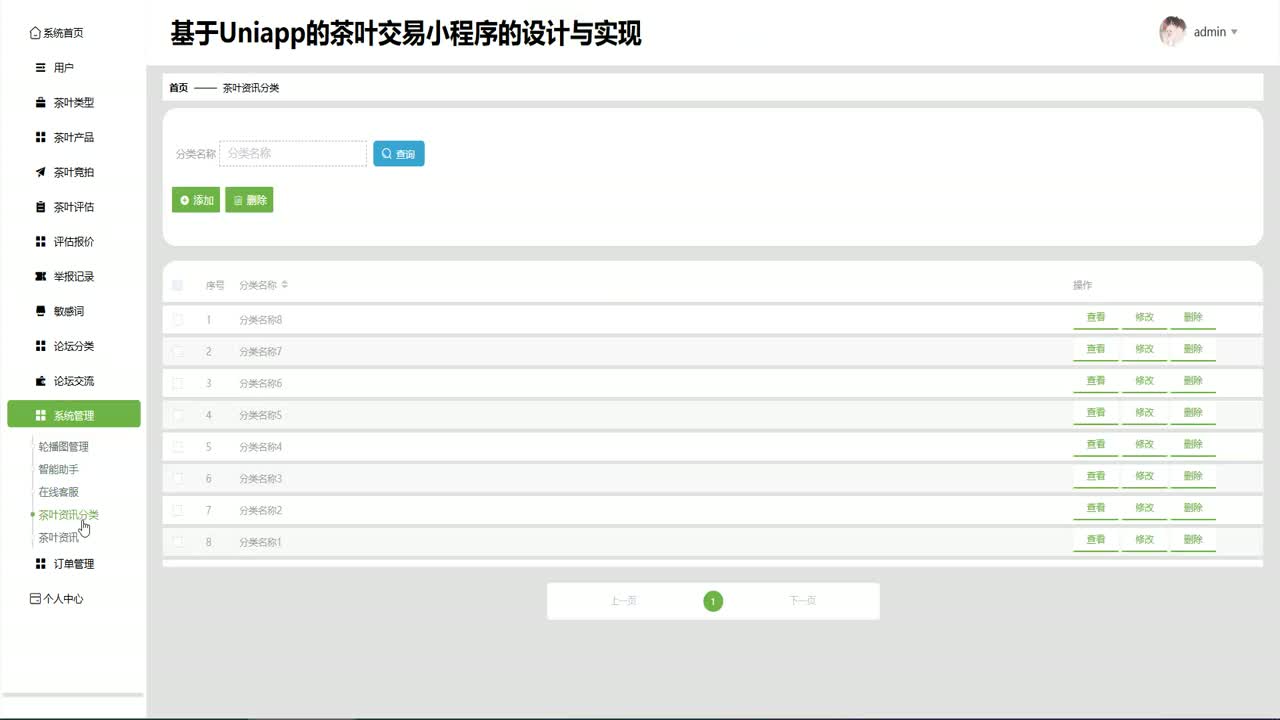Click the 评估报价 grid icon

pyautogui.click(x=41, y=241)
